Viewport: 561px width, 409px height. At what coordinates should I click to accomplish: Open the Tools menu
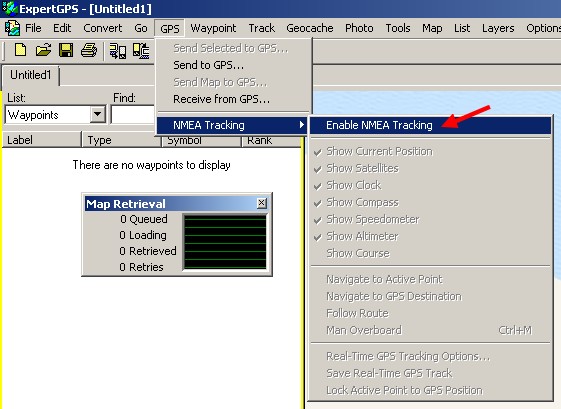click(398, 28)
